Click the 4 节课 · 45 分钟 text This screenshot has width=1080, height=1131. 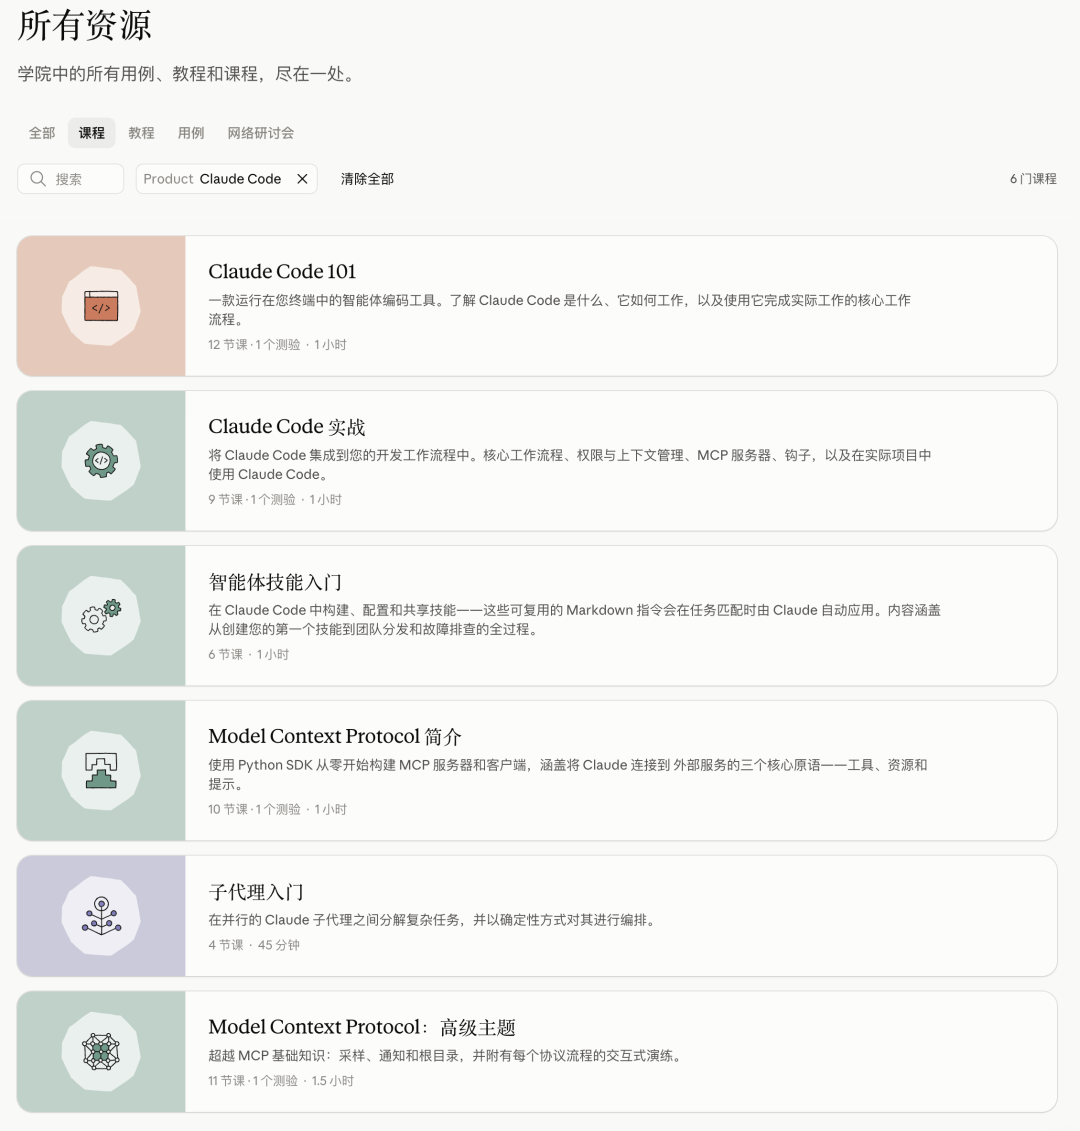click(254, 945)
